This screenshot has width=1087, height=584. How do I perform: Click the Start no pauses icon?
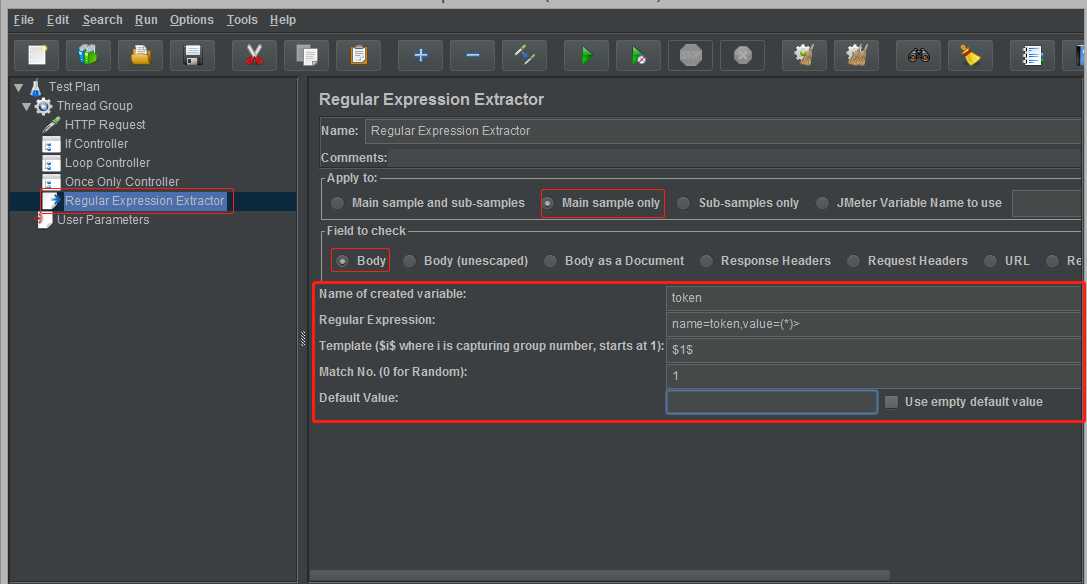(638, 55)
